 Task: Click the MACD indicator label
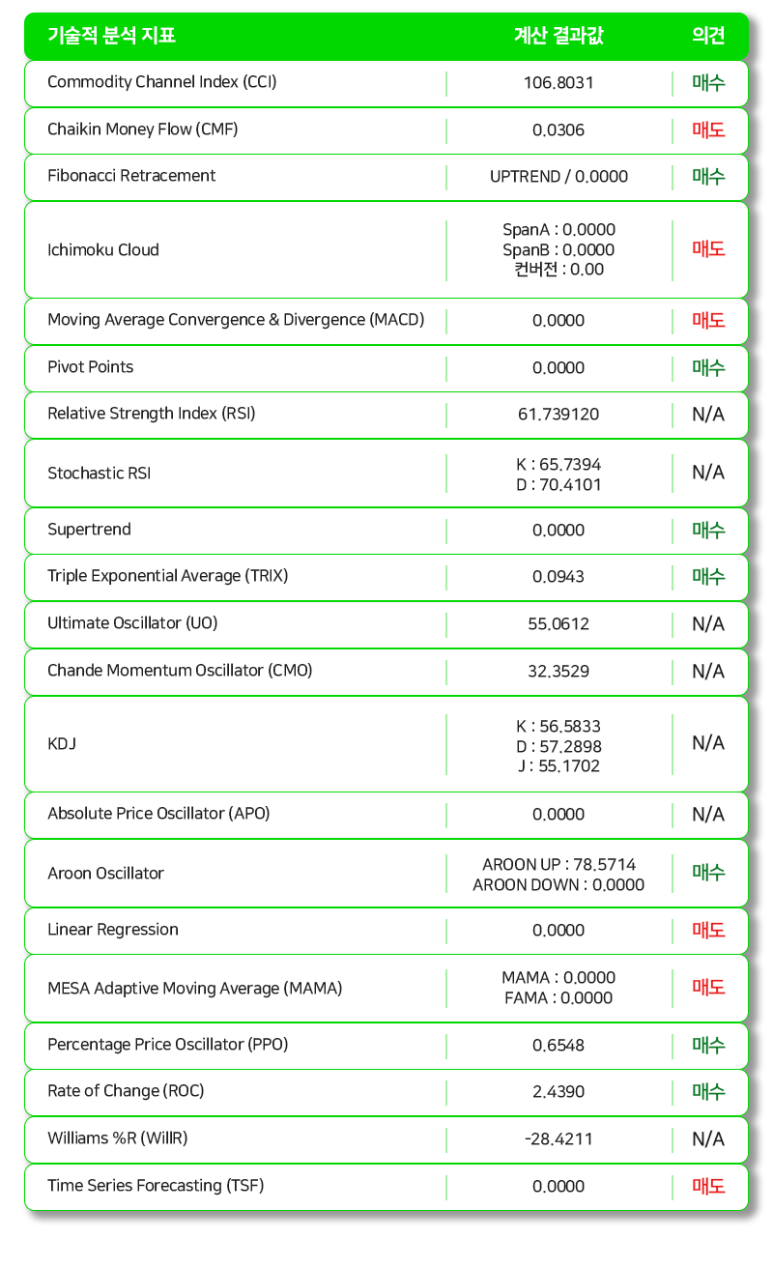tap(236, 320)
